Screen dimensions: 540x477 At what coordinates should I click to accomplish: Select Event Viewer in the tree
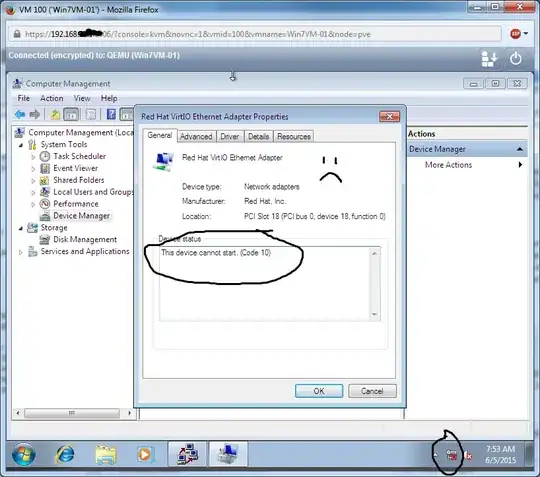(x=75, y=168)
